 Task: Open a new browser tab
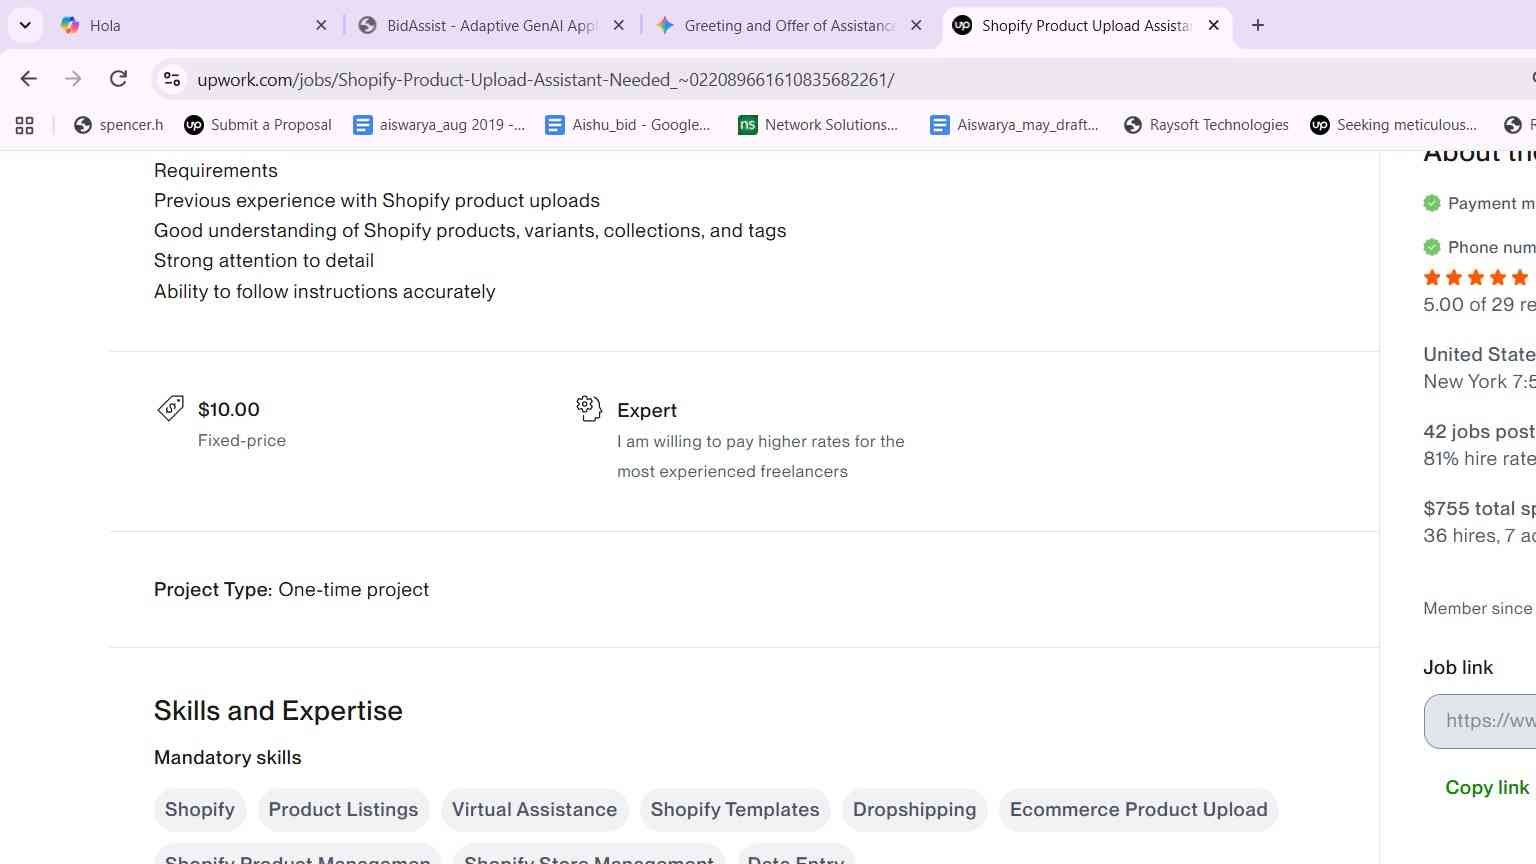[x=1258, y=26]
